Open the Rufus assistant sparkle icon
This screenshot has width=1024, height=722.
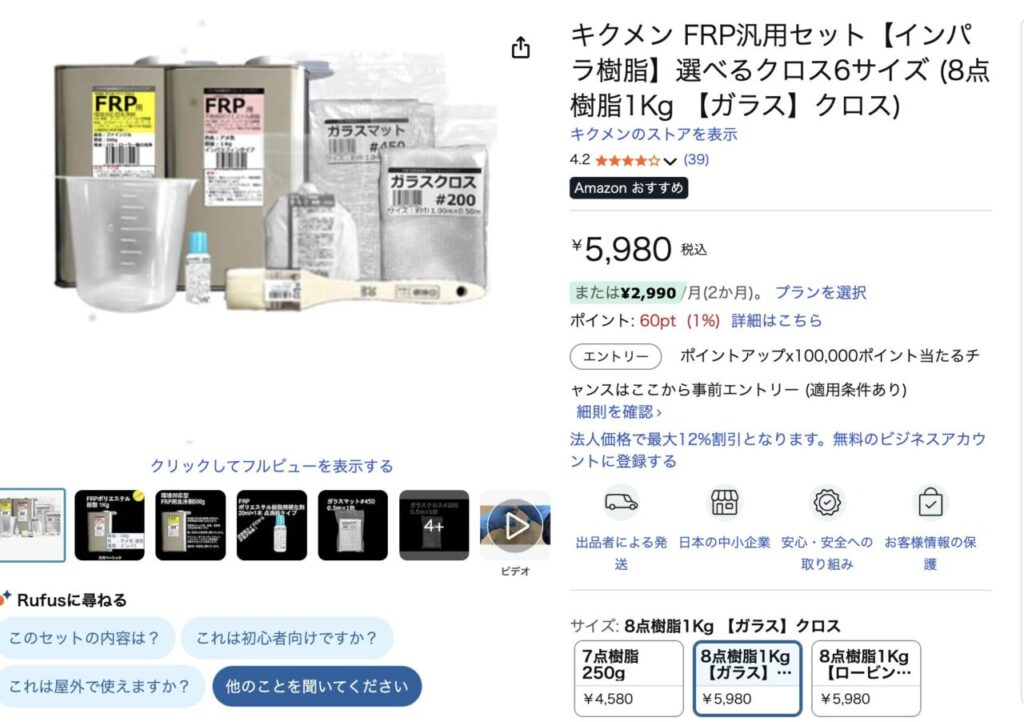[5, 598]
